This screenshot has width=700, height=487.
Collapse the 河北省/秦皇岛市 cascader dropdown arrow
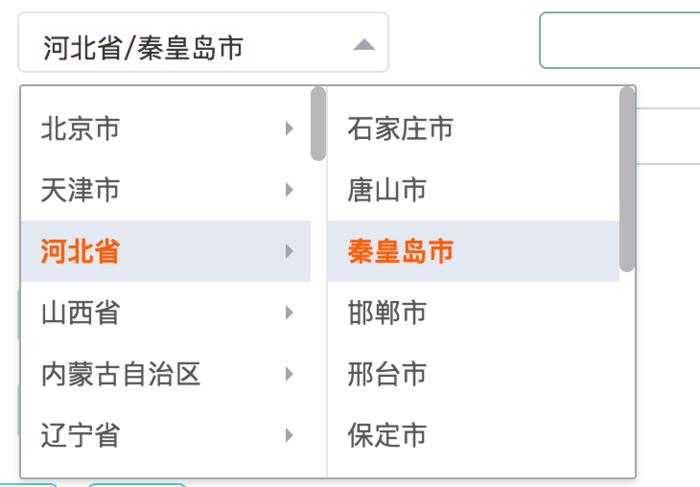(x=364, y=45)
